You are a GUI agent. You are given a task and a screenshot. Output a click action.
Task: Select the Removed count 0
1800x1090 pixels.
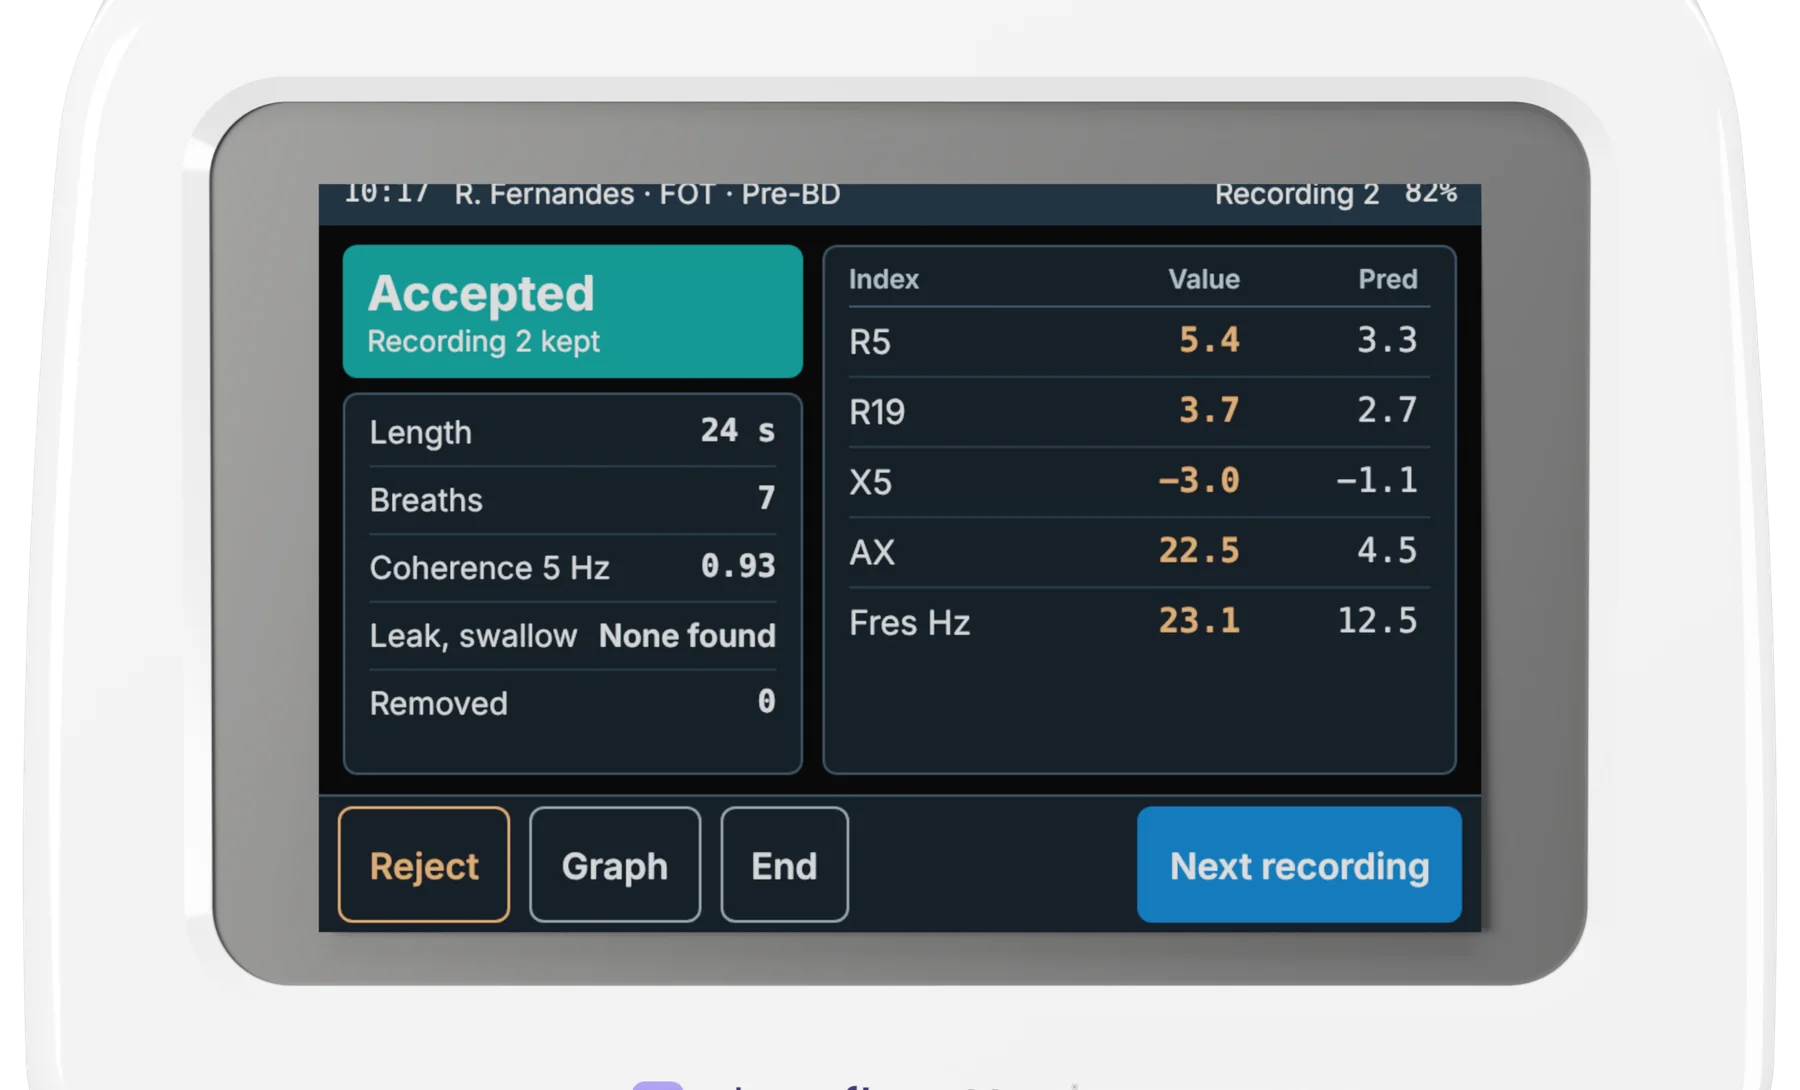[766, 702]
